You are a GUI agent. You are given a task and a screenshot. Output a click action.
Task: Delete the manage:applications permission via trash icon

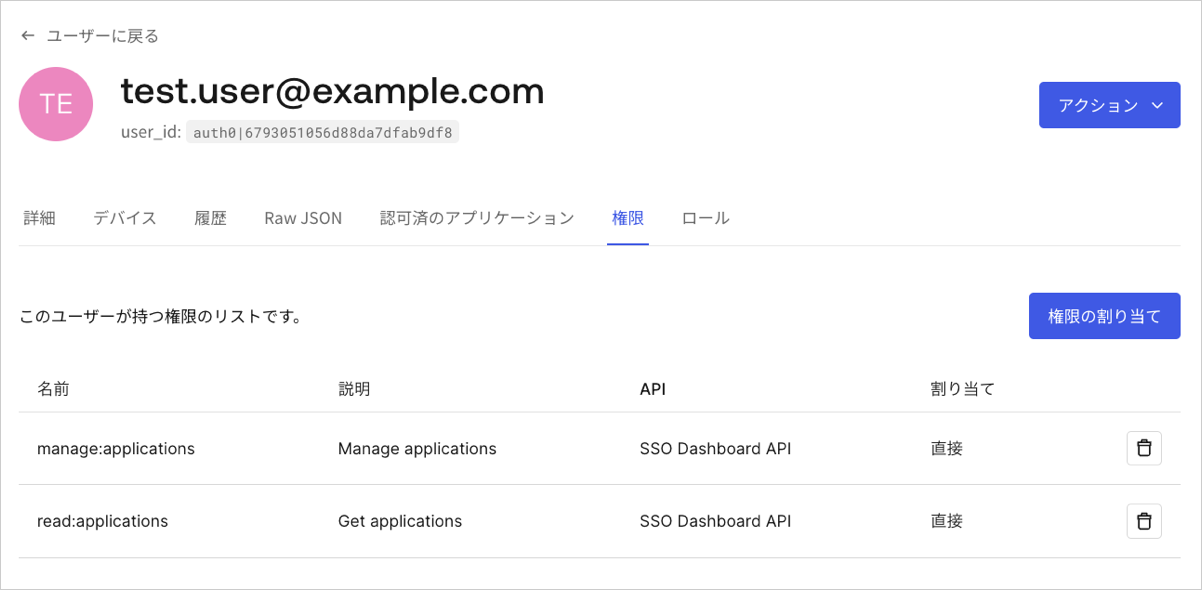(x=1144, y=448)
